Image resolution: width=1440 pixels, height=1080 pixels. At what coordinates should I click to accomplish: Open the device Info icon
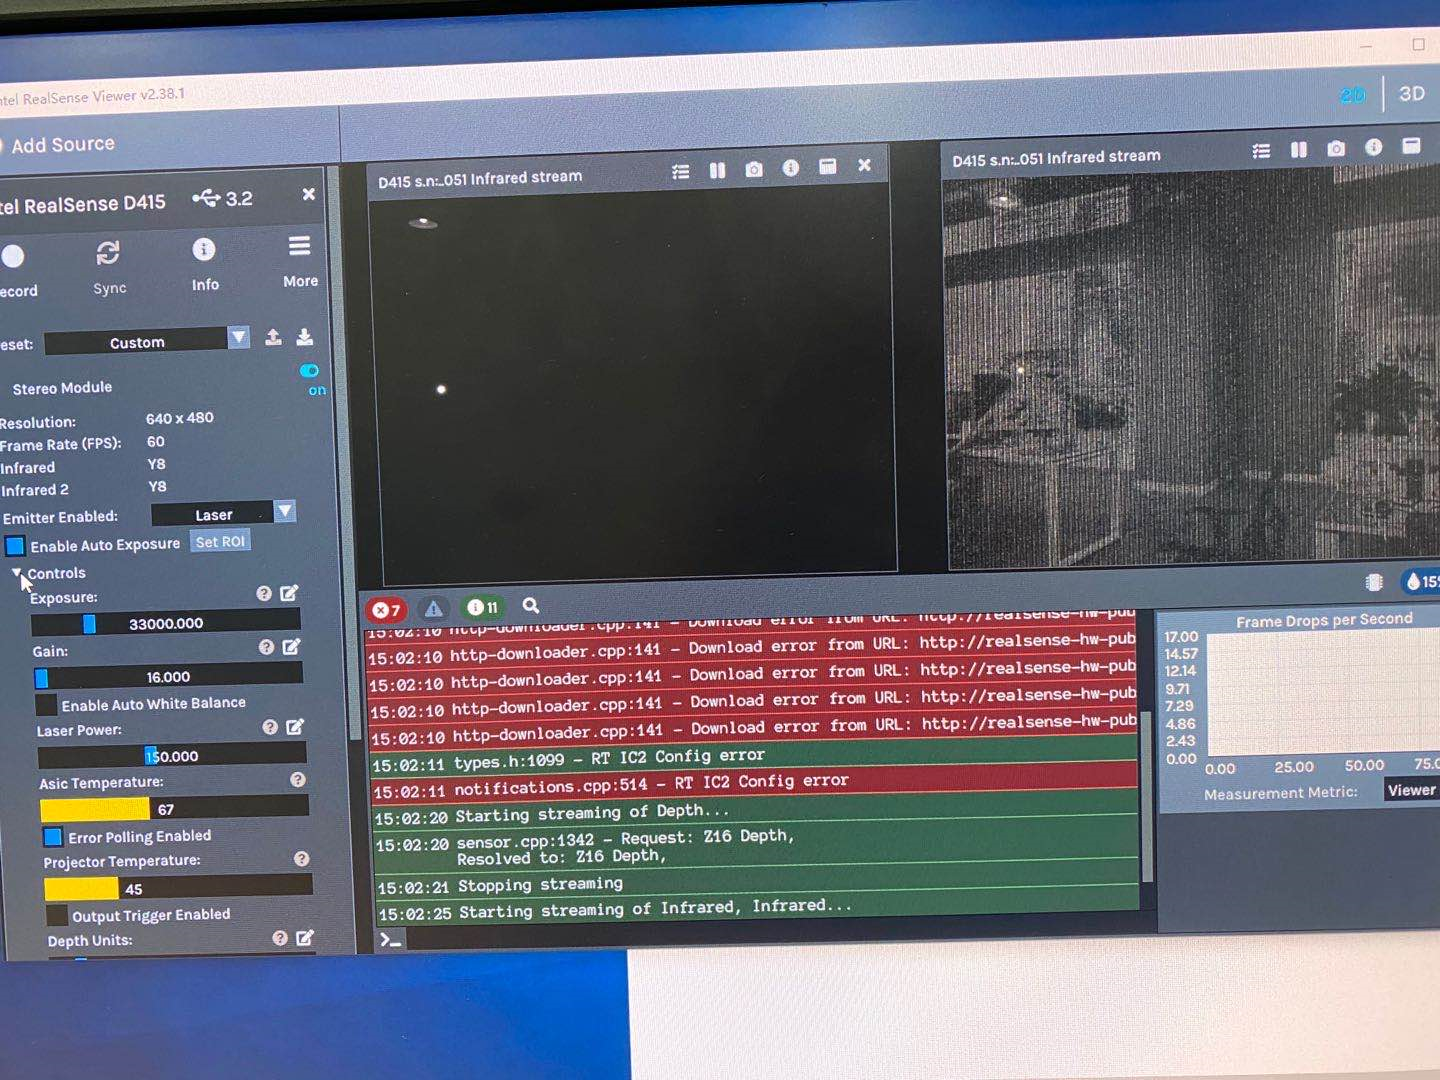[203, 250]
